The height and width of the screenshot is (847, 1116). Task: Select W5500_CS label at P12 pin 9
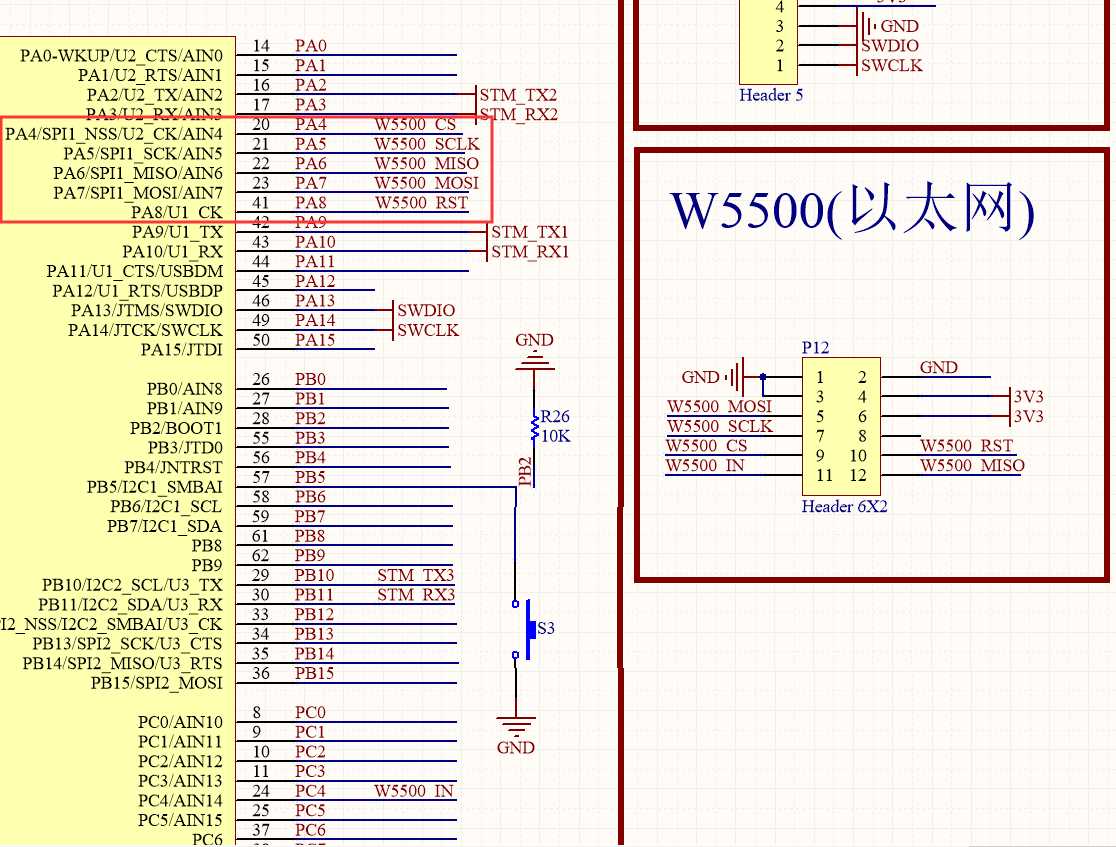pyautogui.click(x=706, y=446)
